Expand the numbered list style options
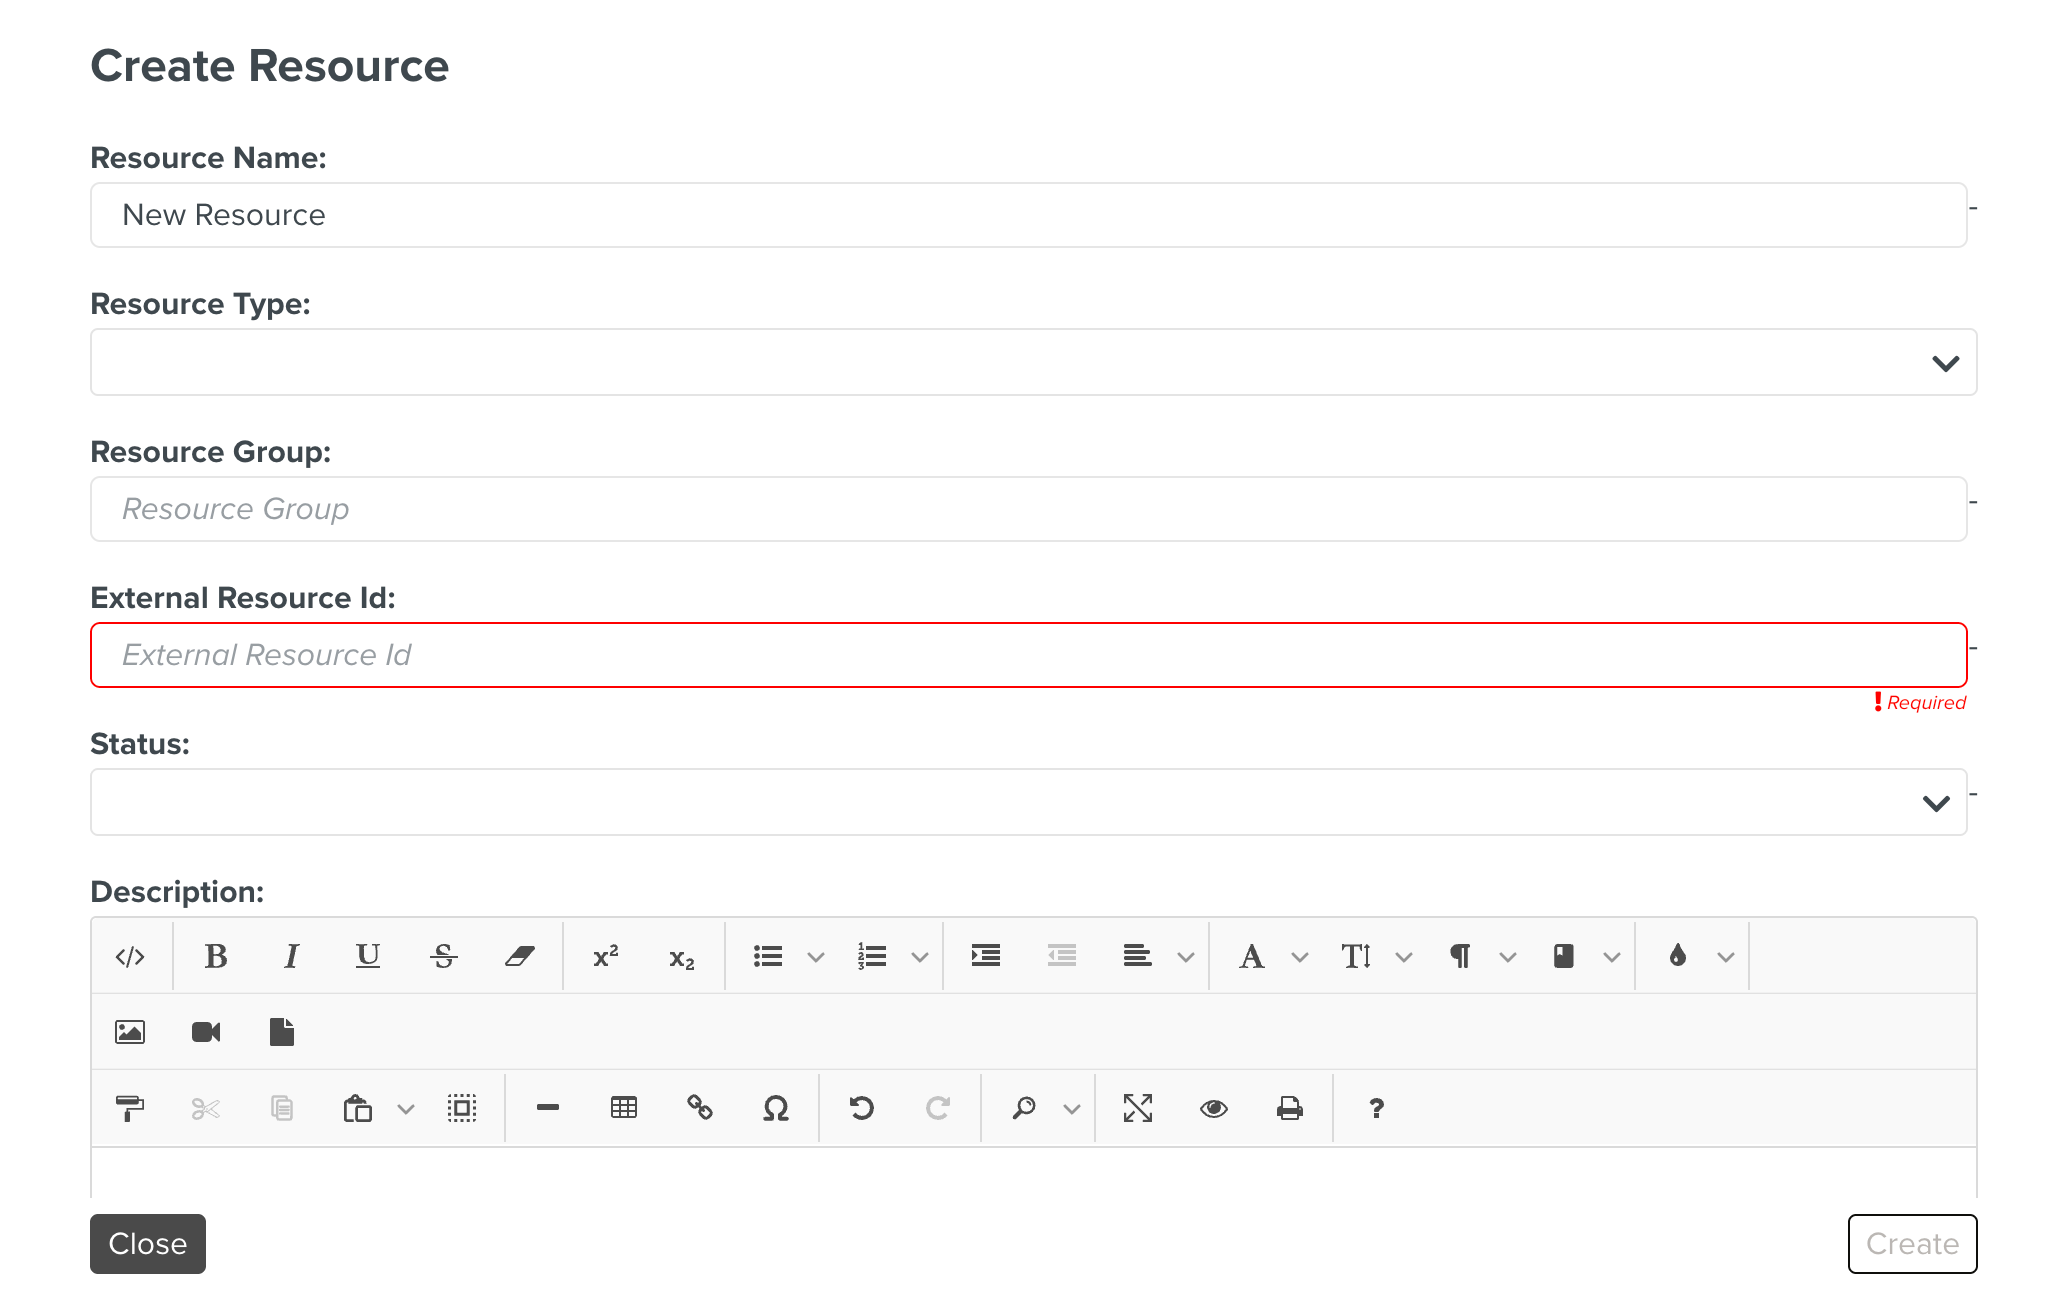Viewport: 2064px width, 1298px height. [x=919, y=956]
